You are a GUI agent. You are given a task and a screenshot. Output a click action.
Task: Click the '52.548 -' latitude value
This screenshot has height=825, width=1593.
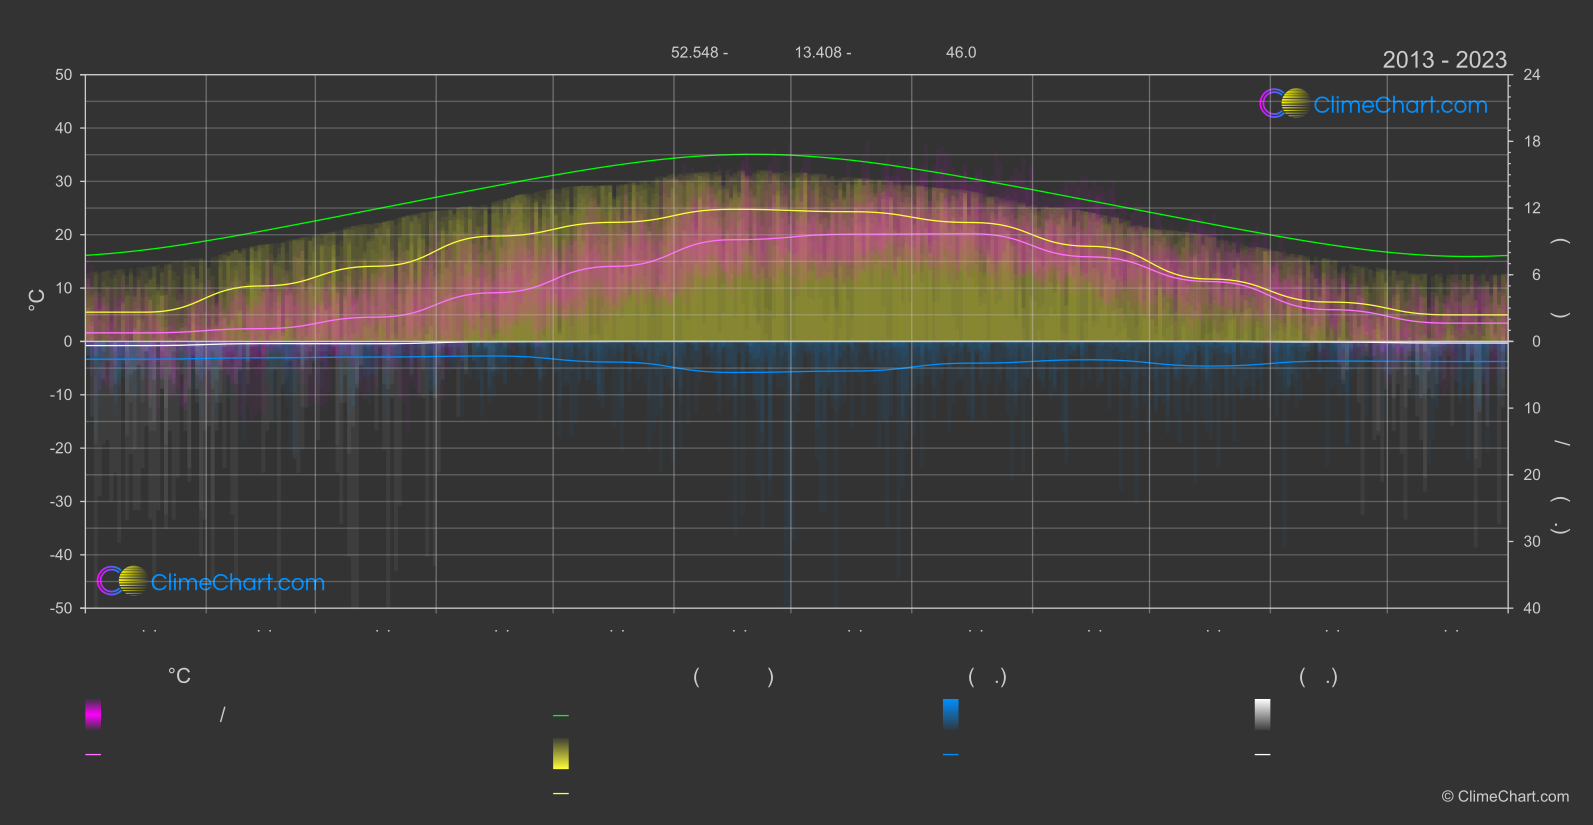(699, 52)
